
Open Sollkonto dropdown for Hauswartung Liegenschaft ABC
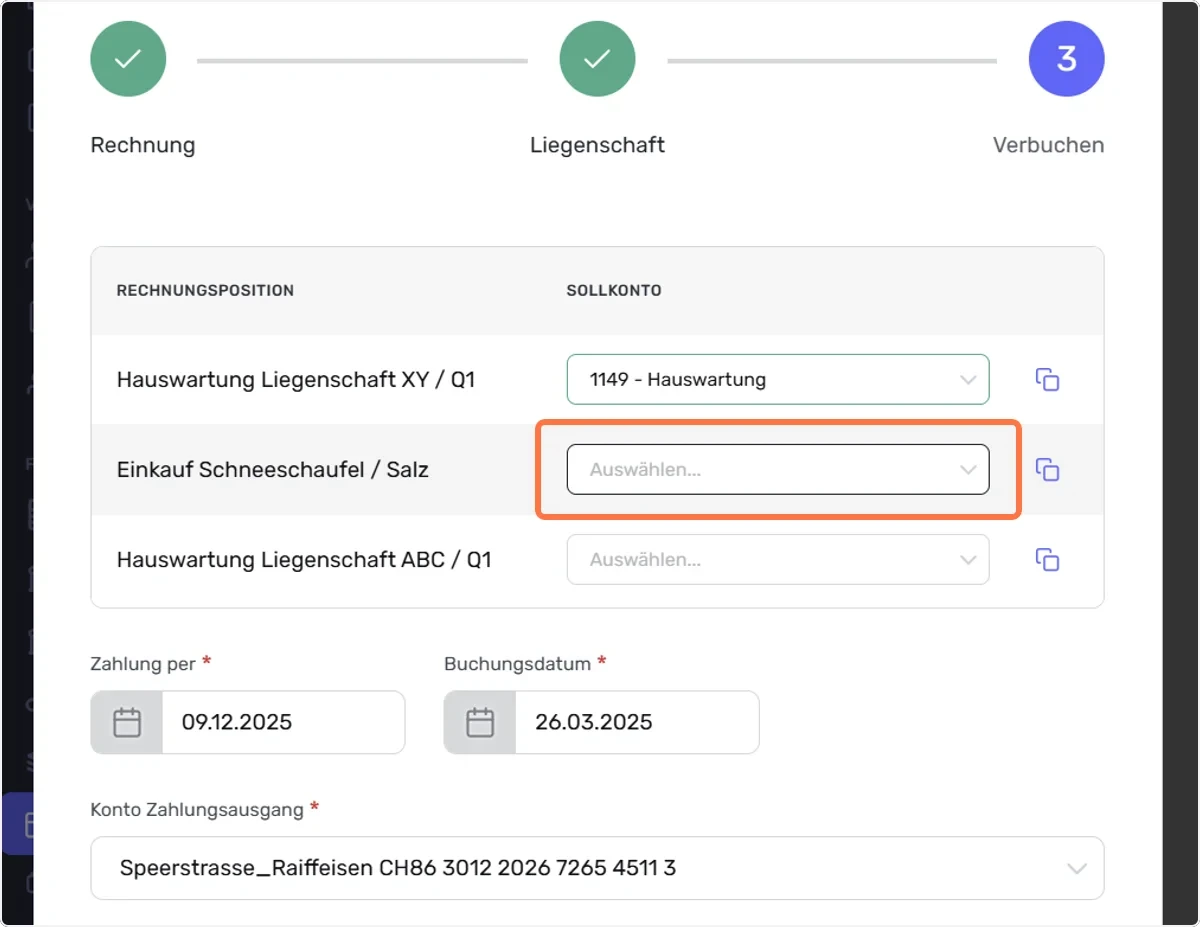click(778, 560)
